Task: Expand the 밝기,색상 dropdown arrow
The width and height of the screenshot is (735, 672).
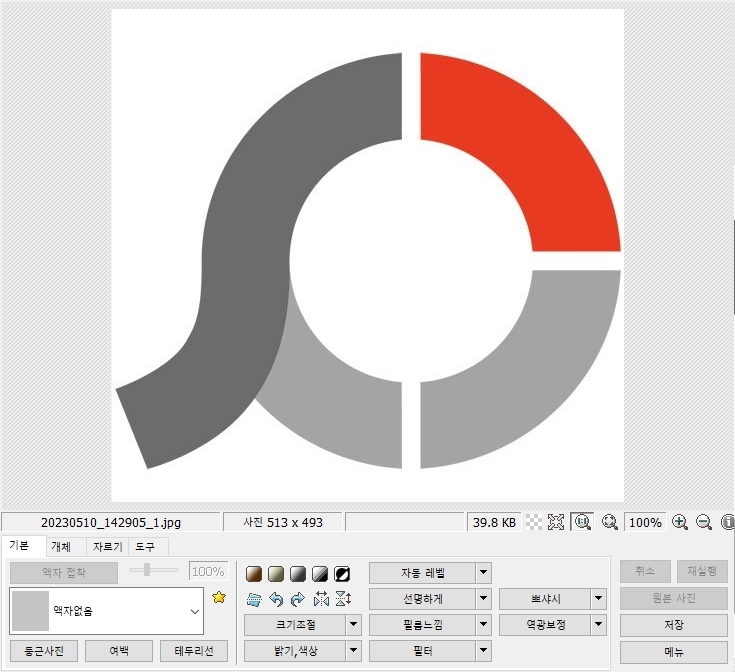Action: click(x=353, y=651)
